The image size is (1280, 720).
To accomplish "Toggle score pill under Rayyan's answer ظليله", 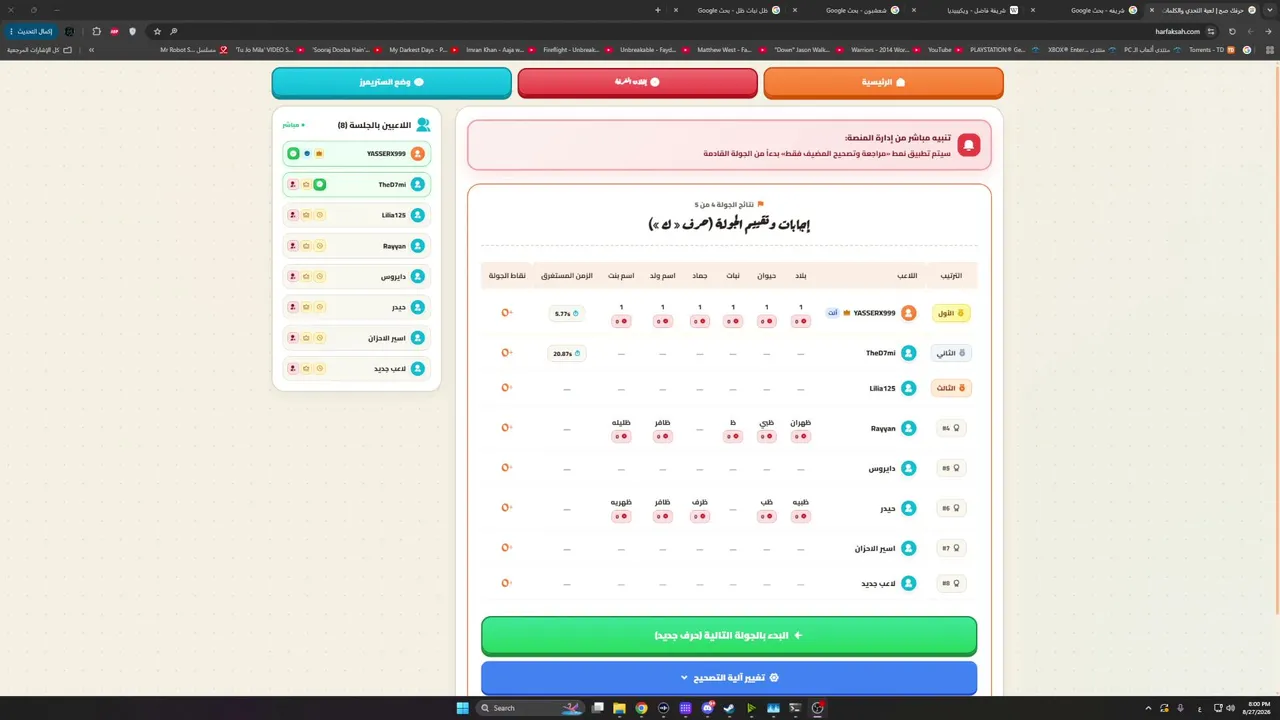I will pyautogui.click(x=621, y=437).
